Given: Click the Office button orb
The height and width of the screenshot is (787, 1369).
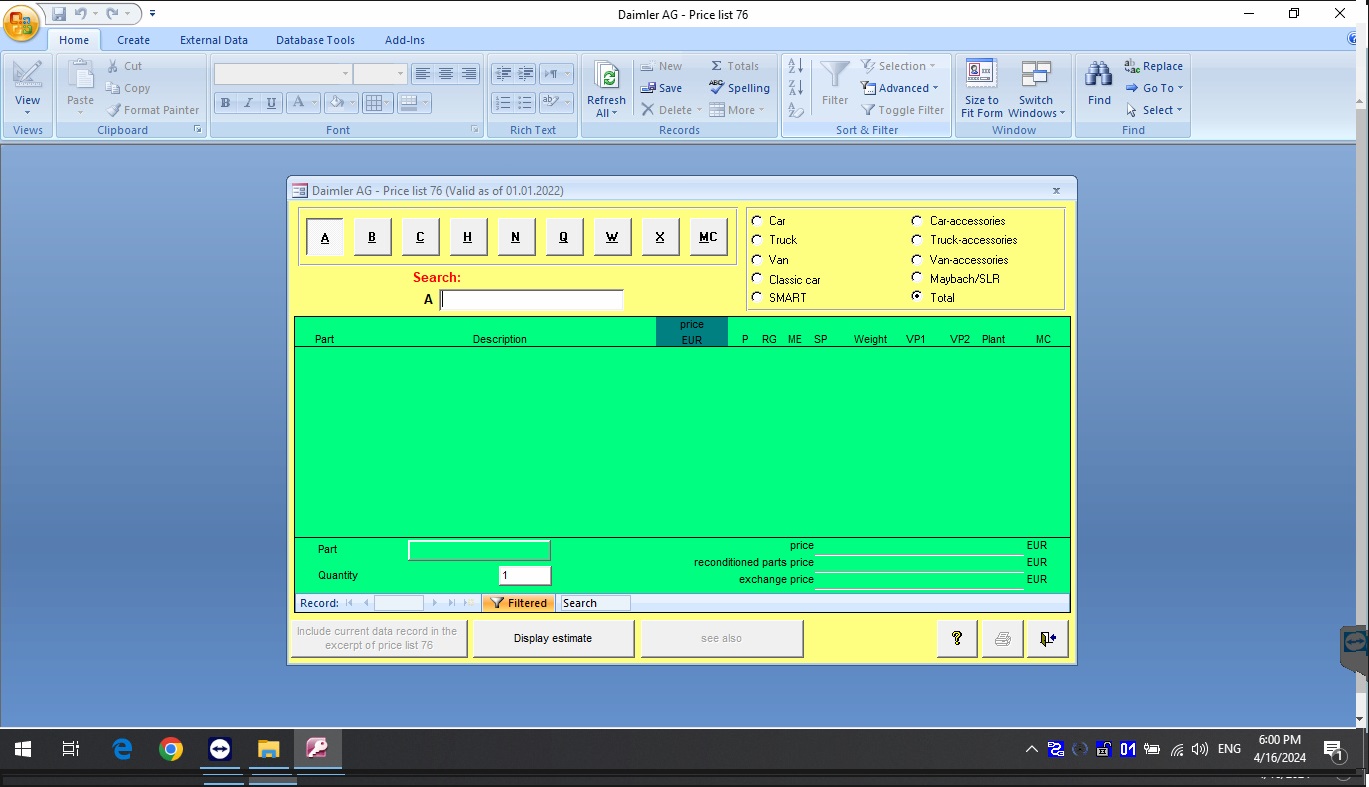Looking at the screenshot, I should (x=22, y=22).
